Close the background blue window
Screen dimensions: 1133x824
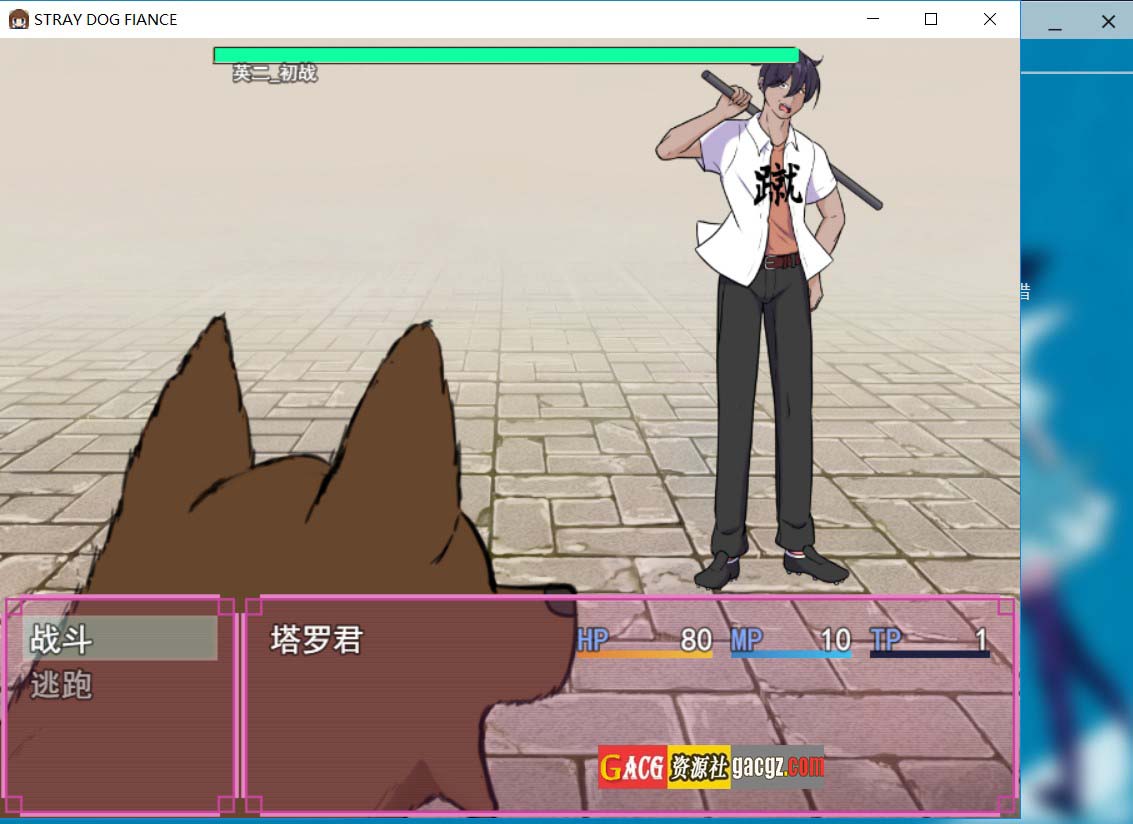[x=1108, y=22]
